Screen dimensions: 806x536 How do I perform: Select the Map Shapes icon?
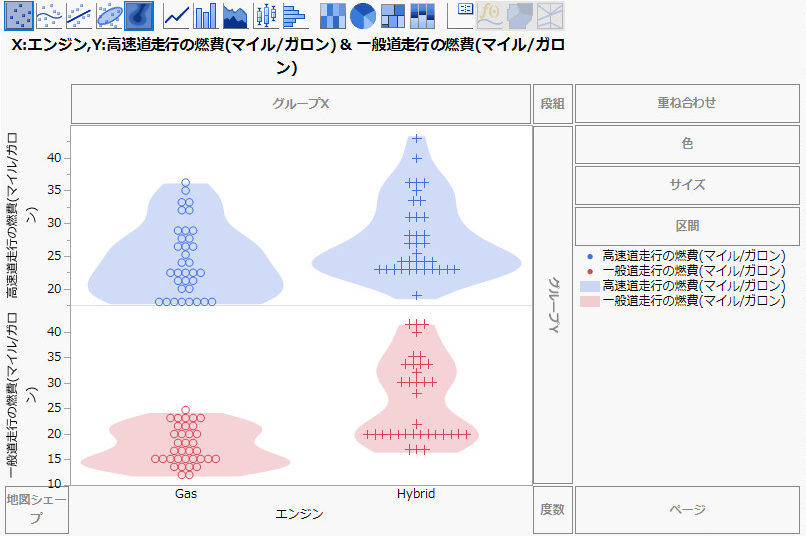click(520, 15)
